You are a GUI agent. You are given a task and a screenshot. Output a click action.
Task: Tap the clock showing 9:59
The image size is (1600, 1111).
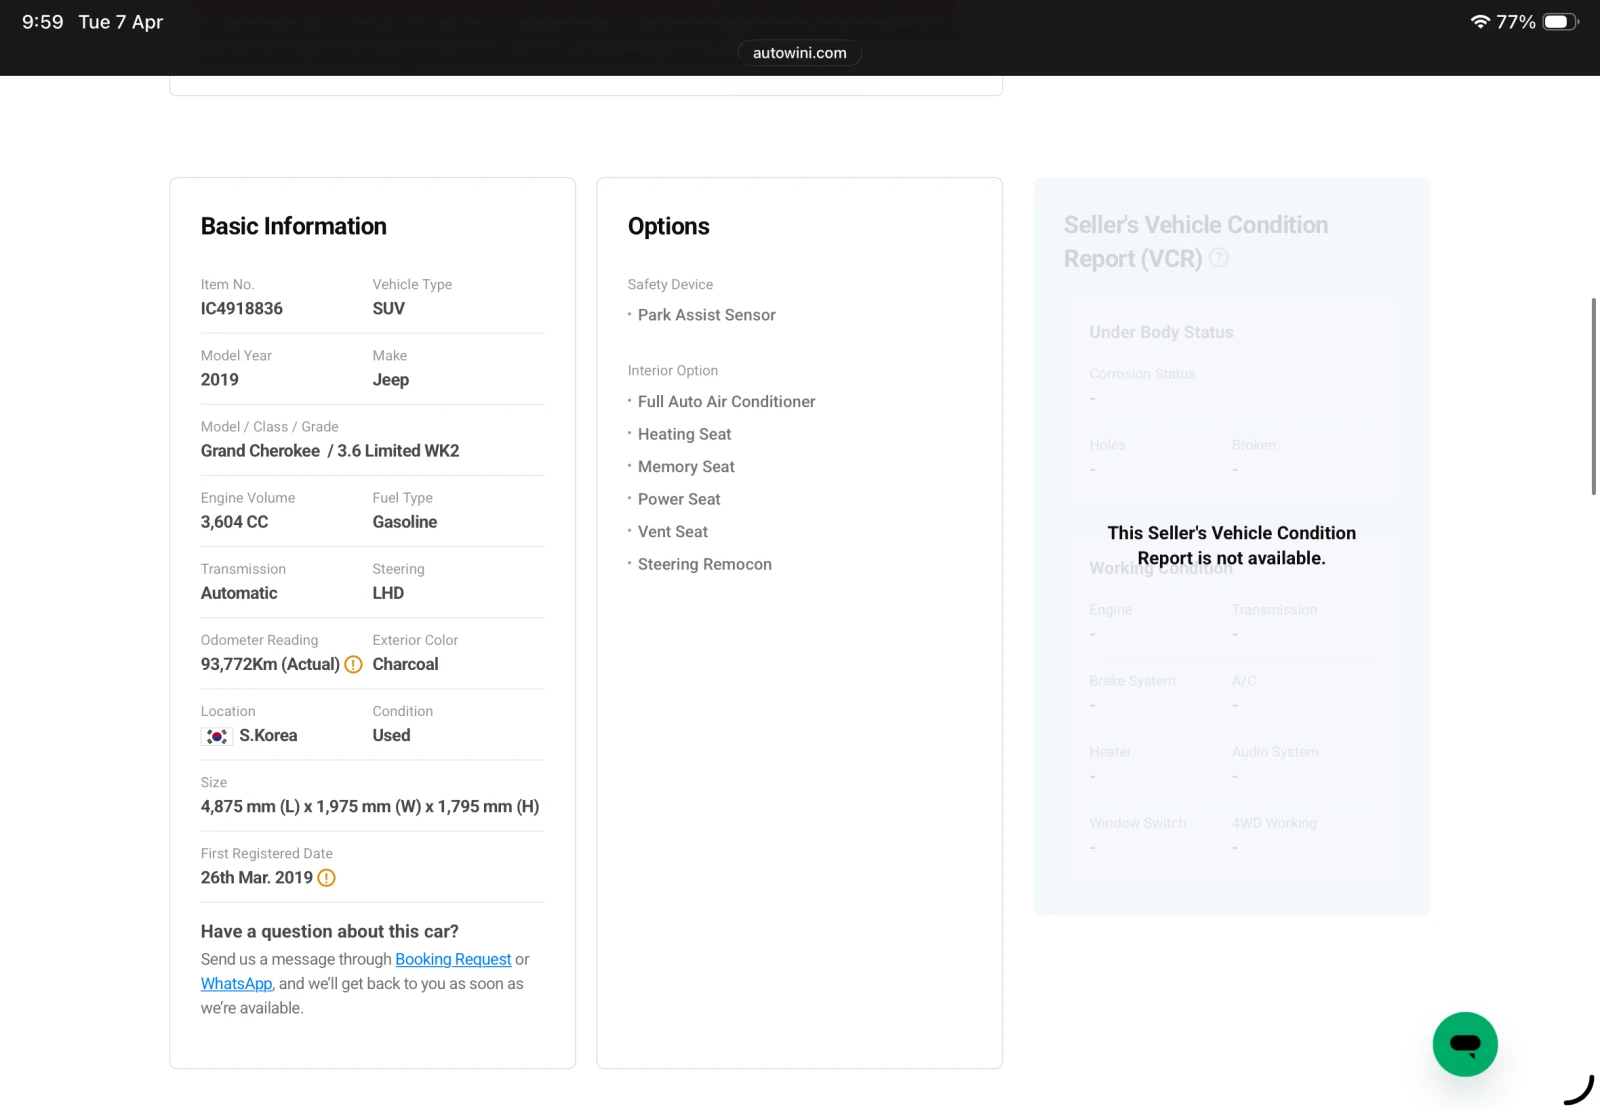pyautogui.click(x=43, y=22)
